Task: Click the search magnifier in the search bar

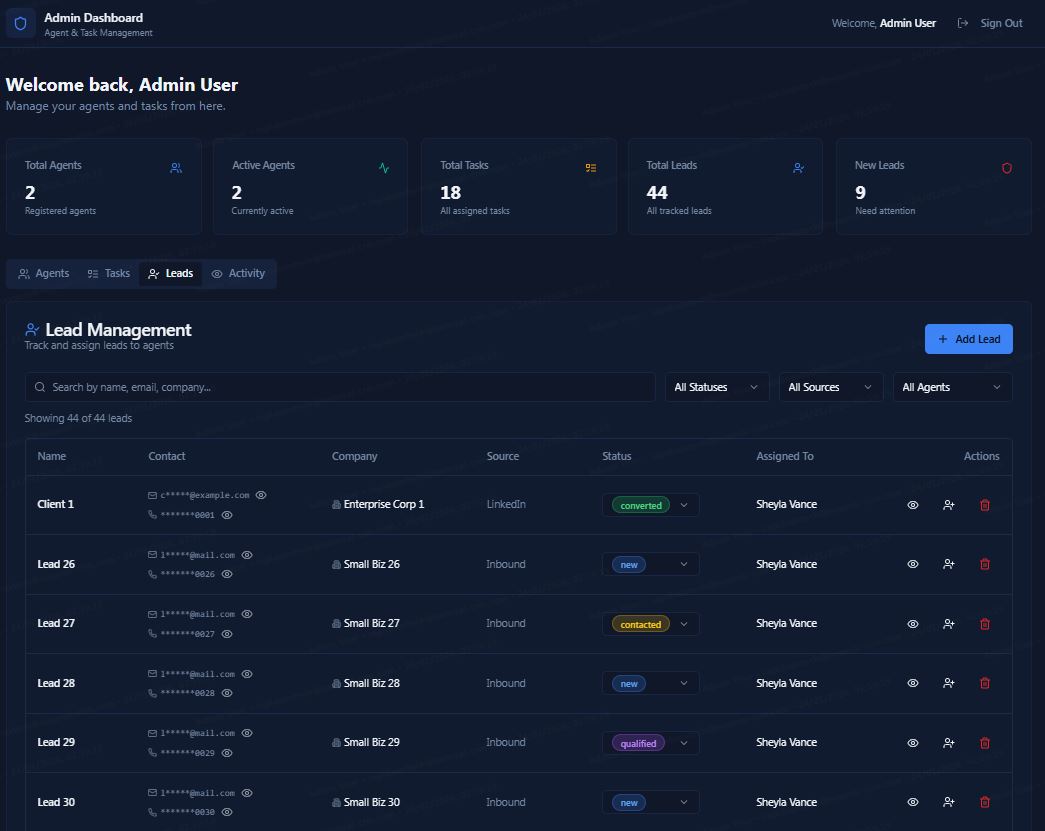Action: click(40, 387)
